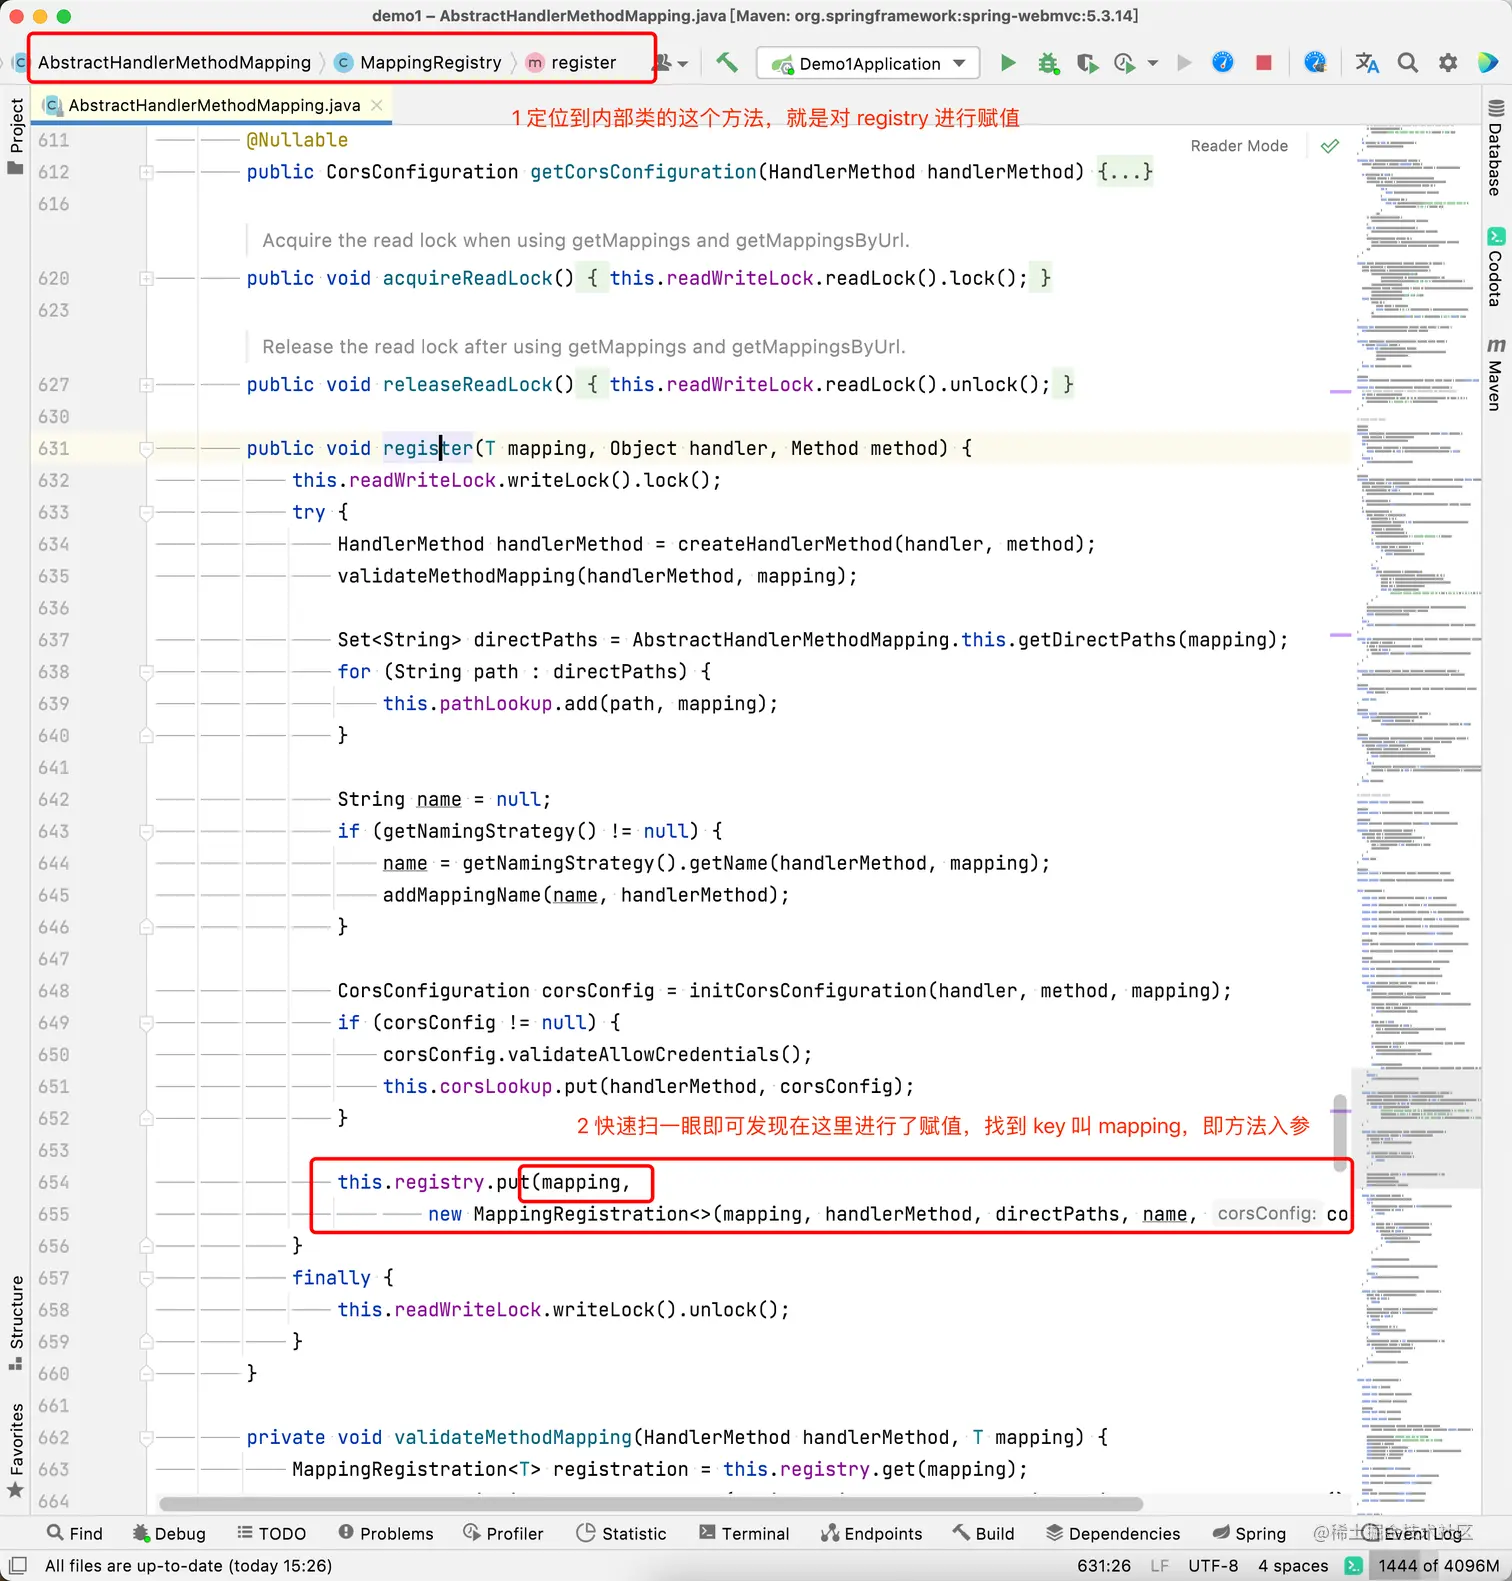Toggle Reader Mode in the editor
Viewport: 1512px width, 1581px height.
(1239, 146)
